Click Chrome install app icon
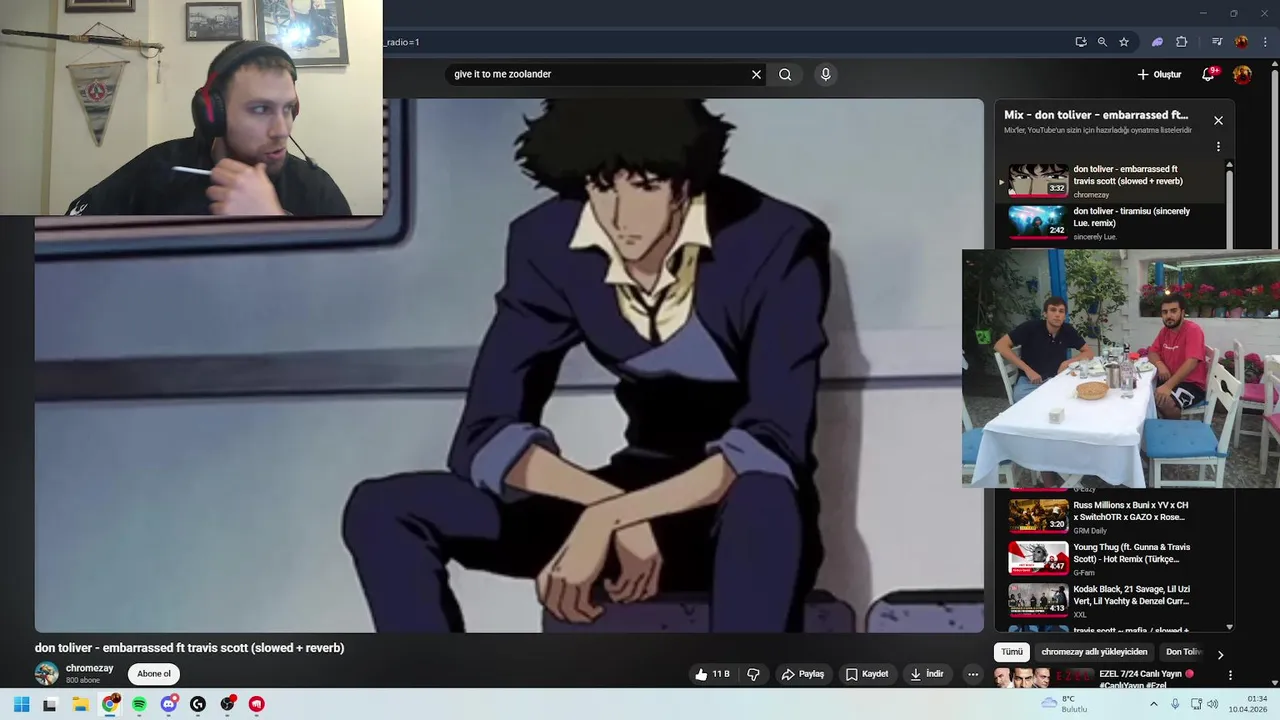The height and width of the screenshot is (720, 1280). (1081, 42)
